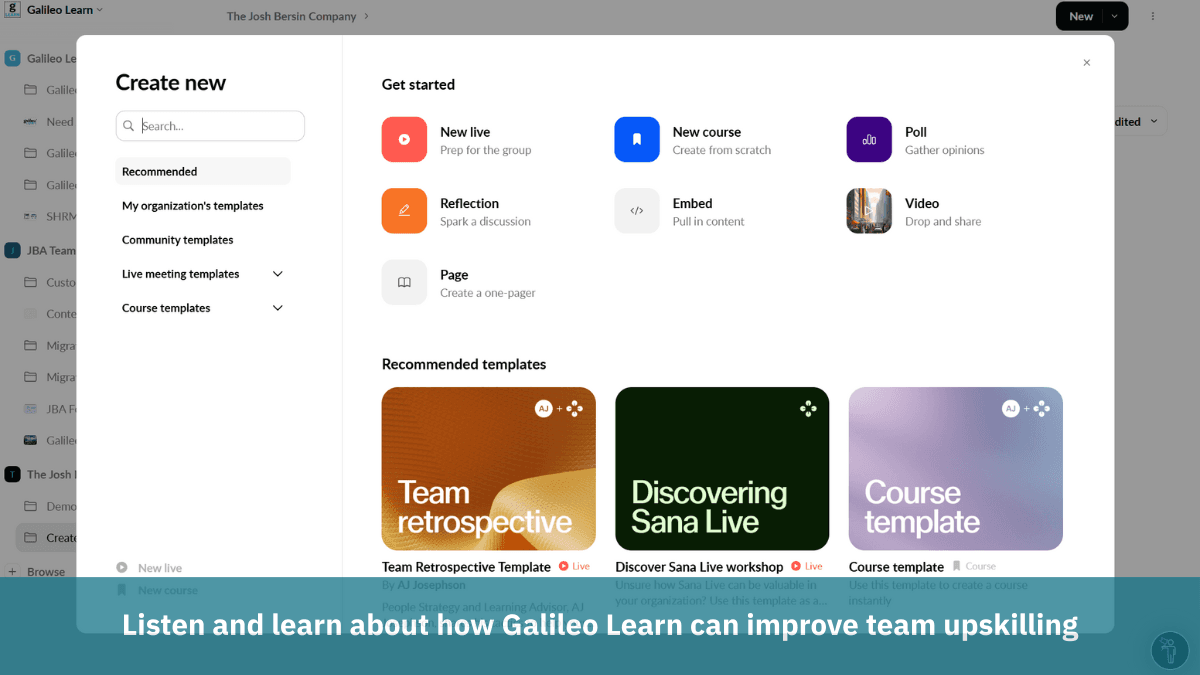The image size is (1200, 675).
Task: Click the Video thumbnail icon
Action: pyautogui.click(x=869, y=211)
